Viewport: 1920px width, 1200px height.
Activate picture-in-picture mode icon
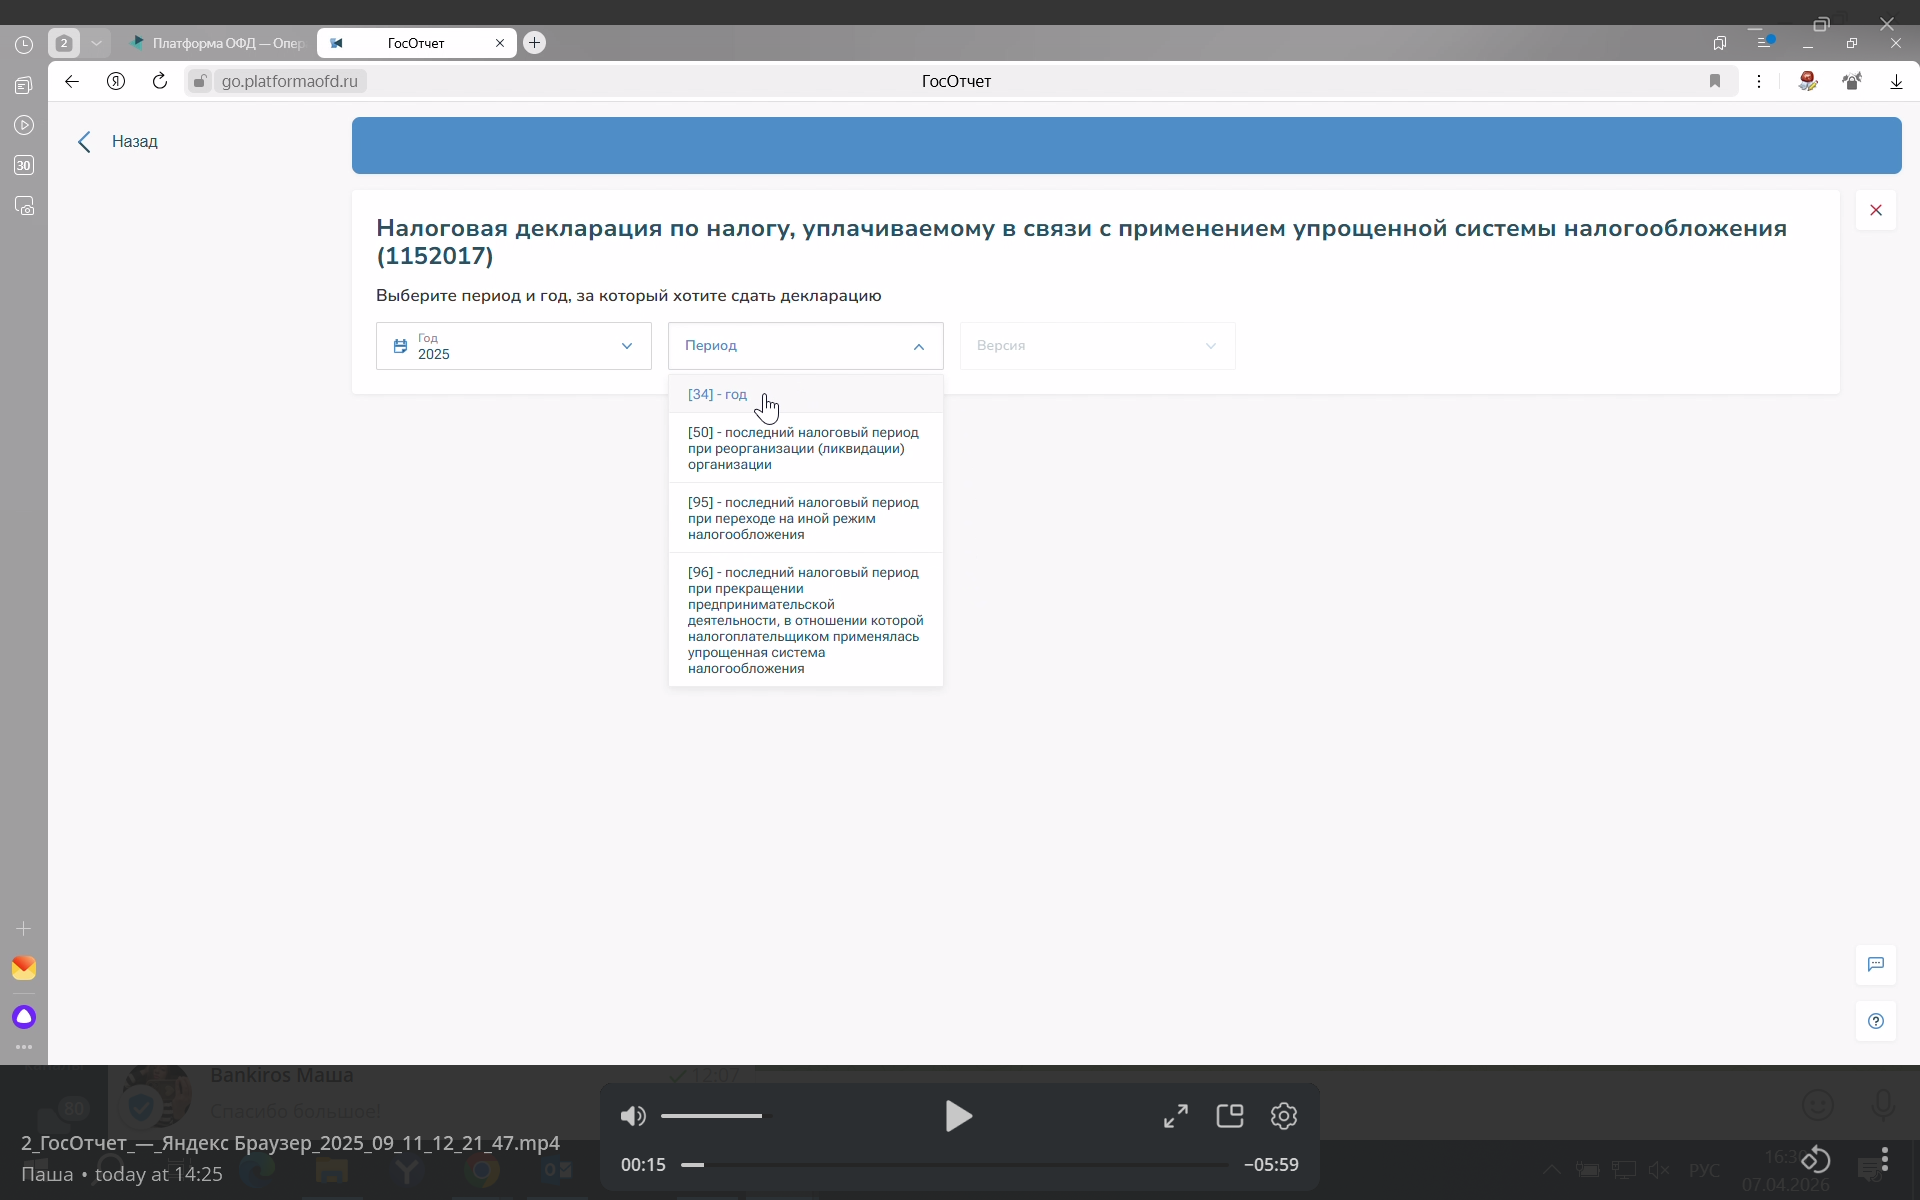point(1230,1116)
